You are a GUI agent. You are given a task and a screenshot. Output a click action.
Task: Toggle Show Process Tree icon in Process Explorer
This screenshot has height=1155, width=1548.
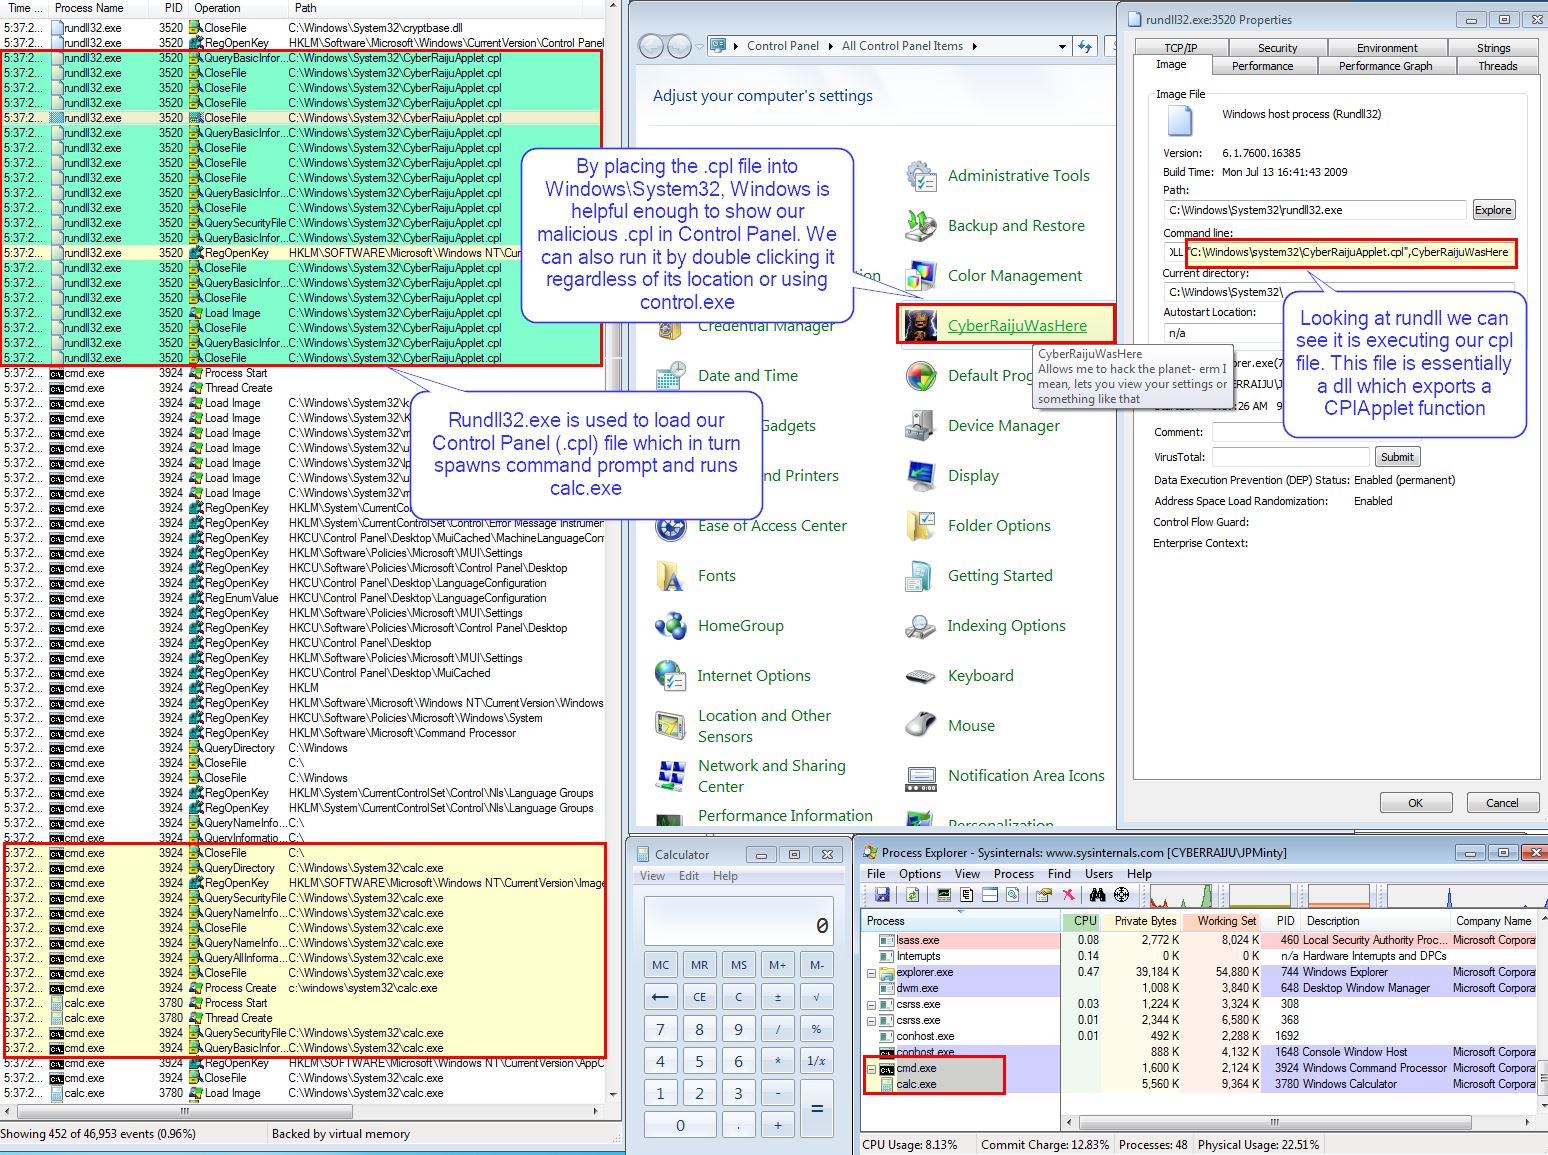tap(967, 894)
